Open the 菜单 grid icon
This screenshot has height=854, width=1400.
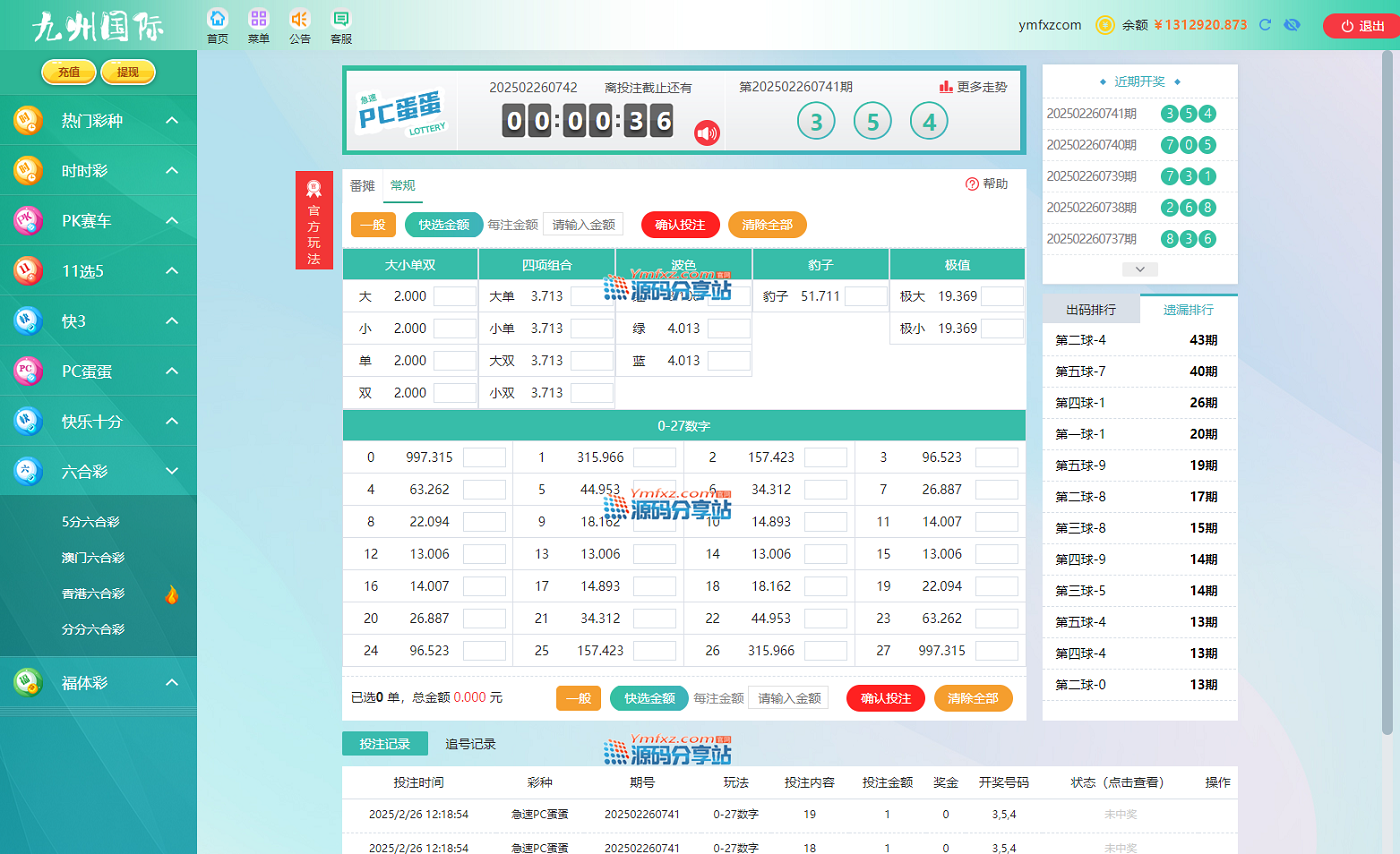258,19
